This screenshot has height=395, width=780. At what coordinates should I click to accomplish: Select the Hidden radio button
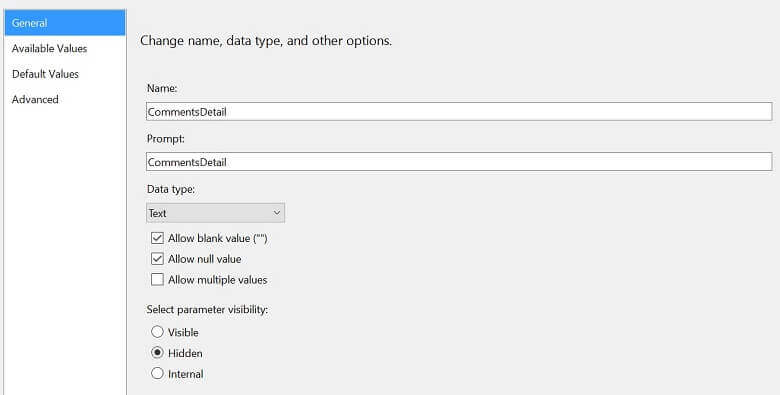click(x=157, y=353)
